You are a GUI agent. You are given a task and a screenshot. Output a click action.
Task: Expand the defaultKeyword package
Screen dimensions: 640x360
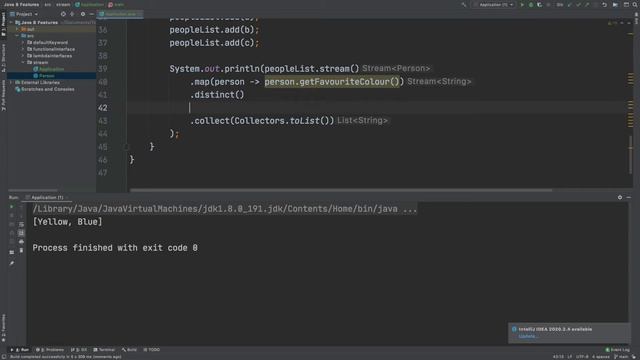(23, 42)
